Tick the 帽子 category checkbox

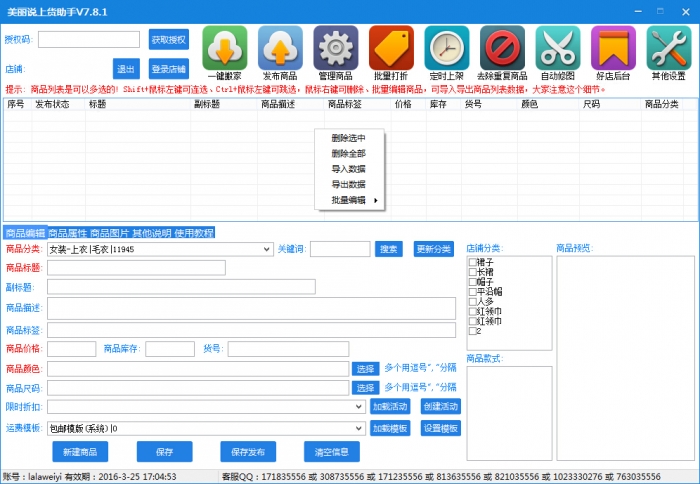click(x=472, y=282)
